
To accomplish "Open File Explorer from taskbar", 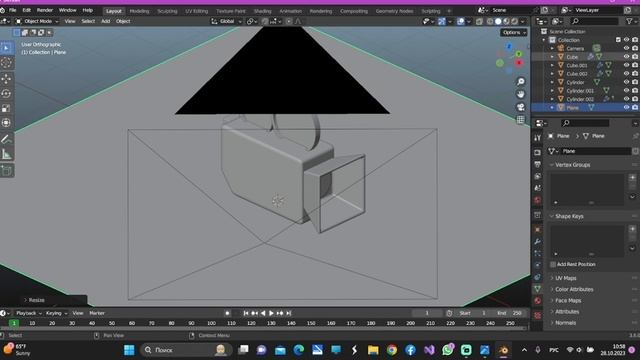I will pyautogui.click(x=373, y=350).
